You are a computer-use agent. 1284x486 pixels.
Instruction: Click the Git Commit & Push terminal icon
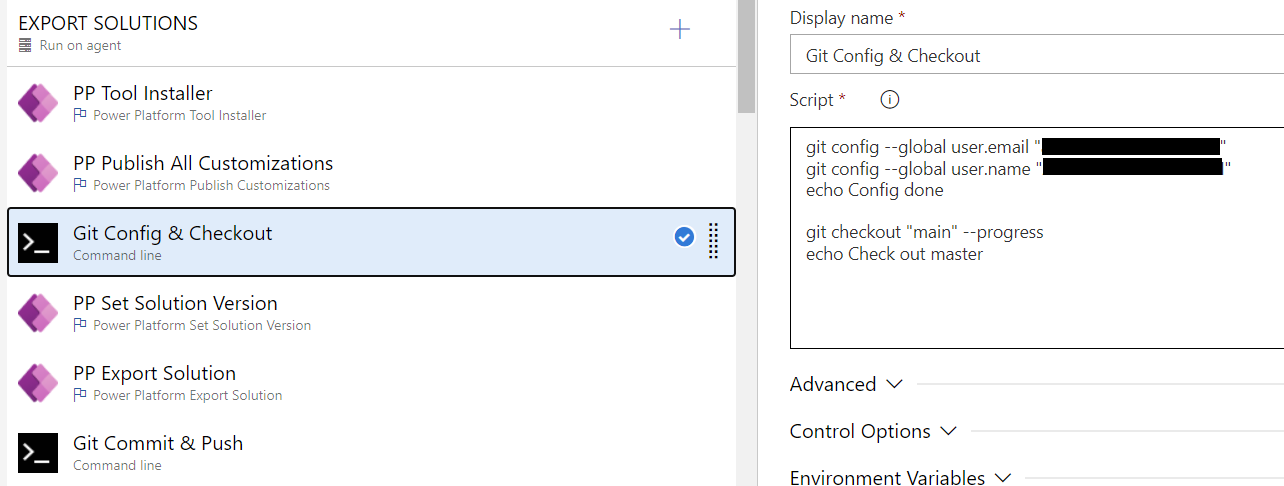[38, 453]
